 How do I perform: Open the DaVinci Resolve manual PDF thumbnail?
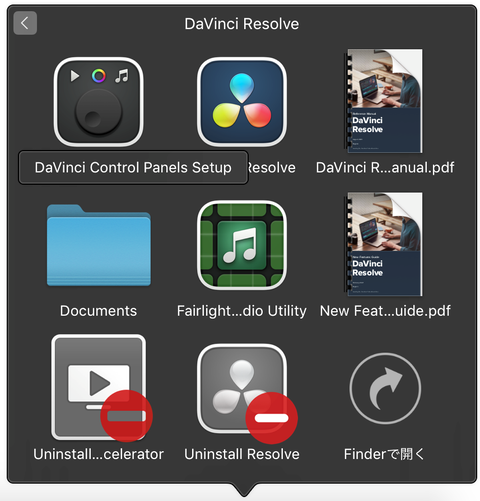click(x=384, y=101)
